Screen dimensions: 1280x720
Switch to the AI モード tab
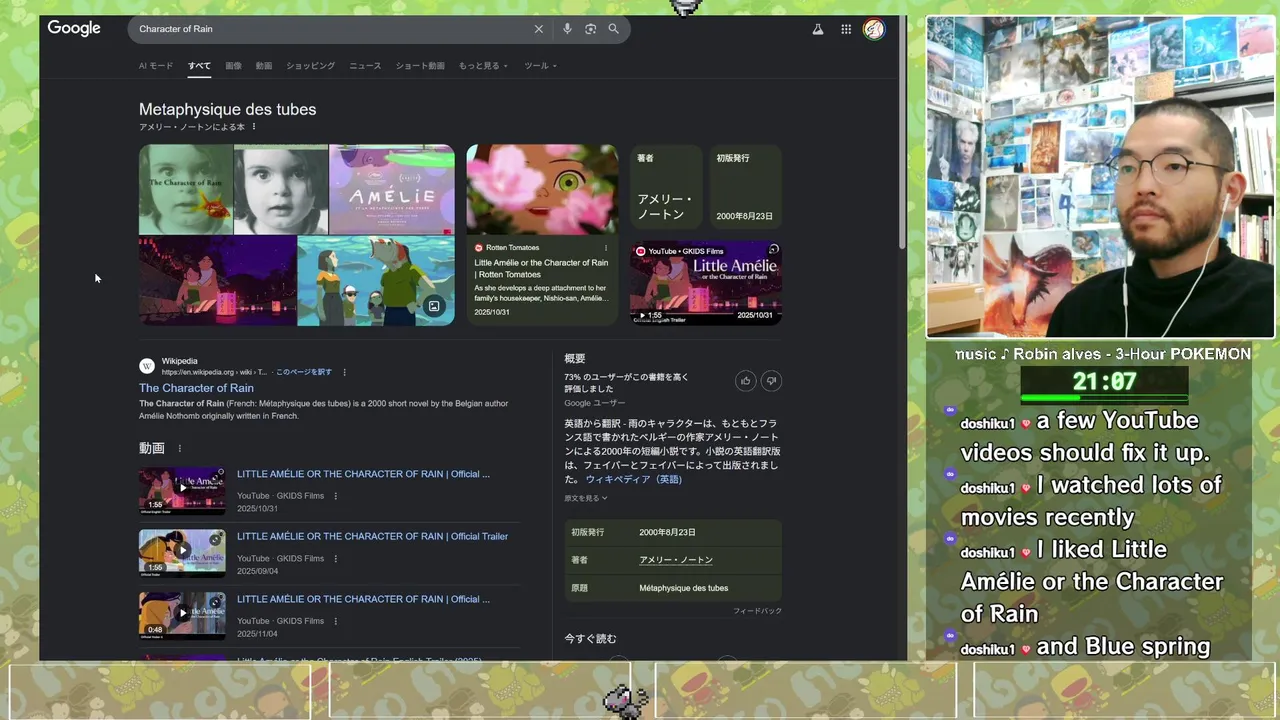point(156,66)
